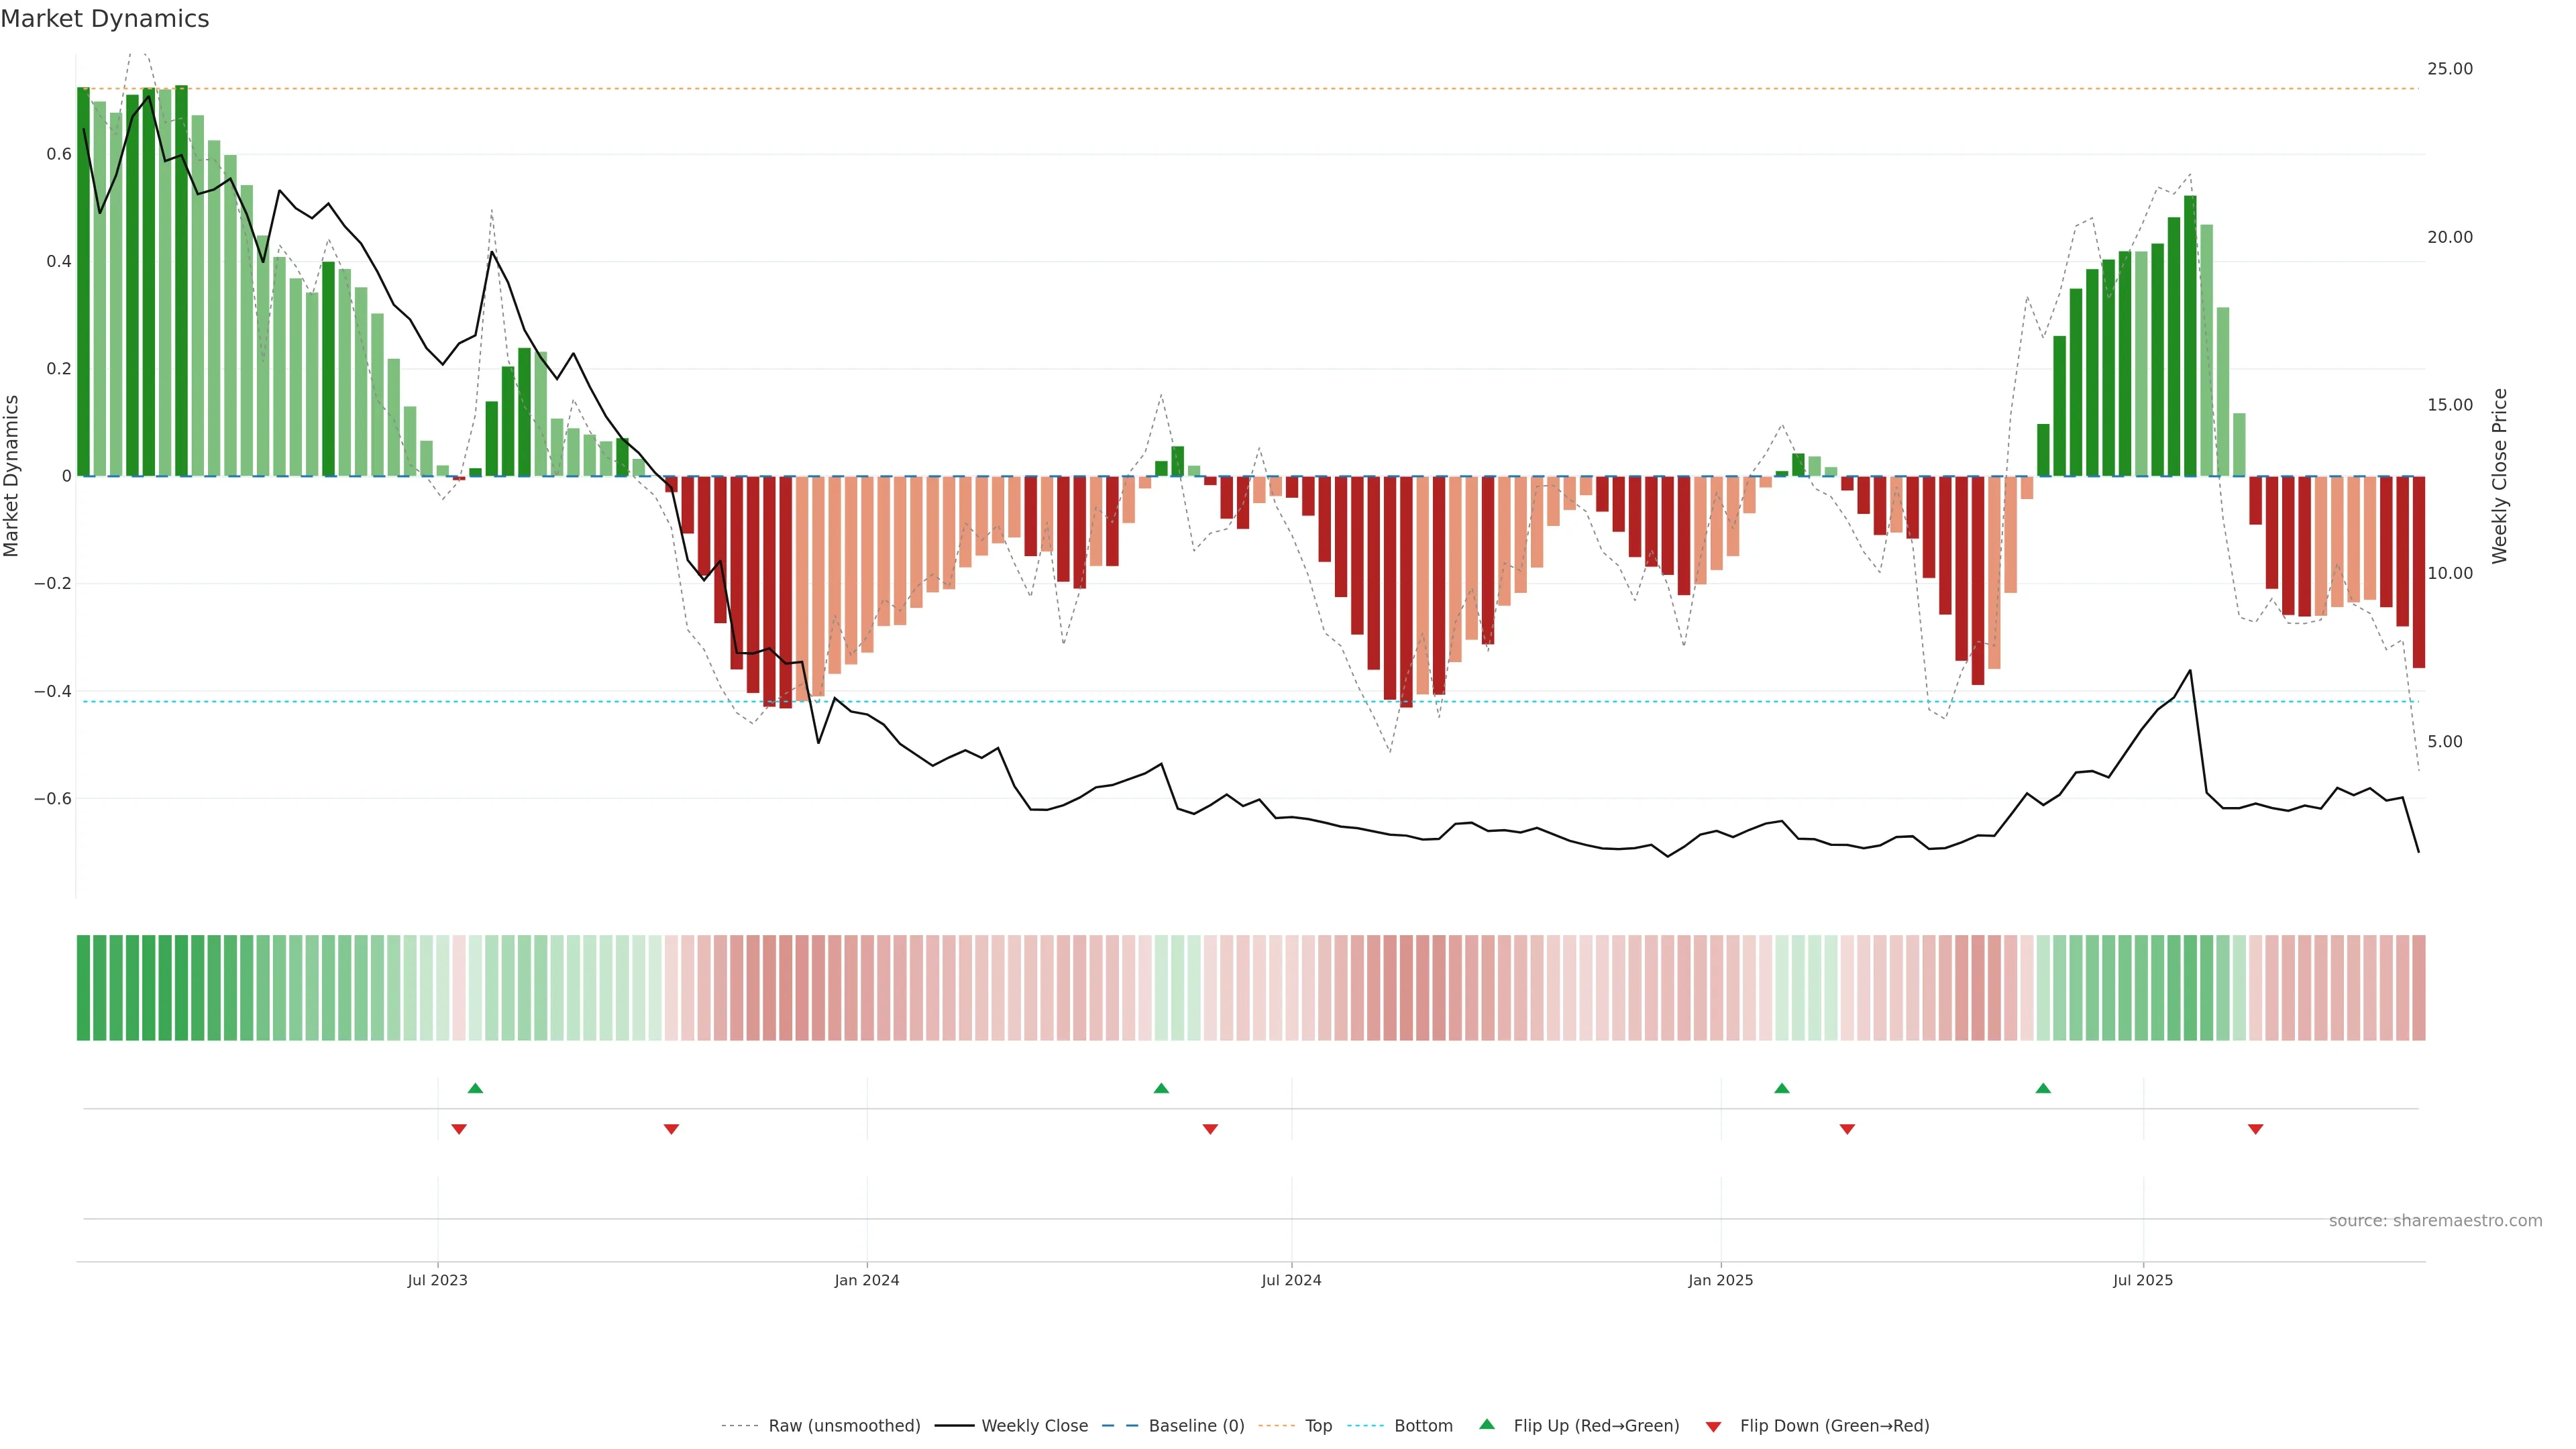Click the Market Dynamics chart title
Viewport: 2576px width, 1449px height.
(105, 19)
